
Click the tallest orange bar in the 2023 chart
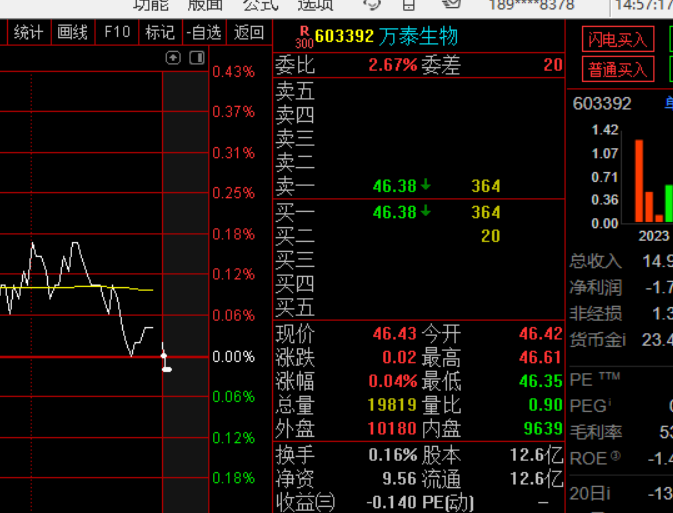(639, 181)
